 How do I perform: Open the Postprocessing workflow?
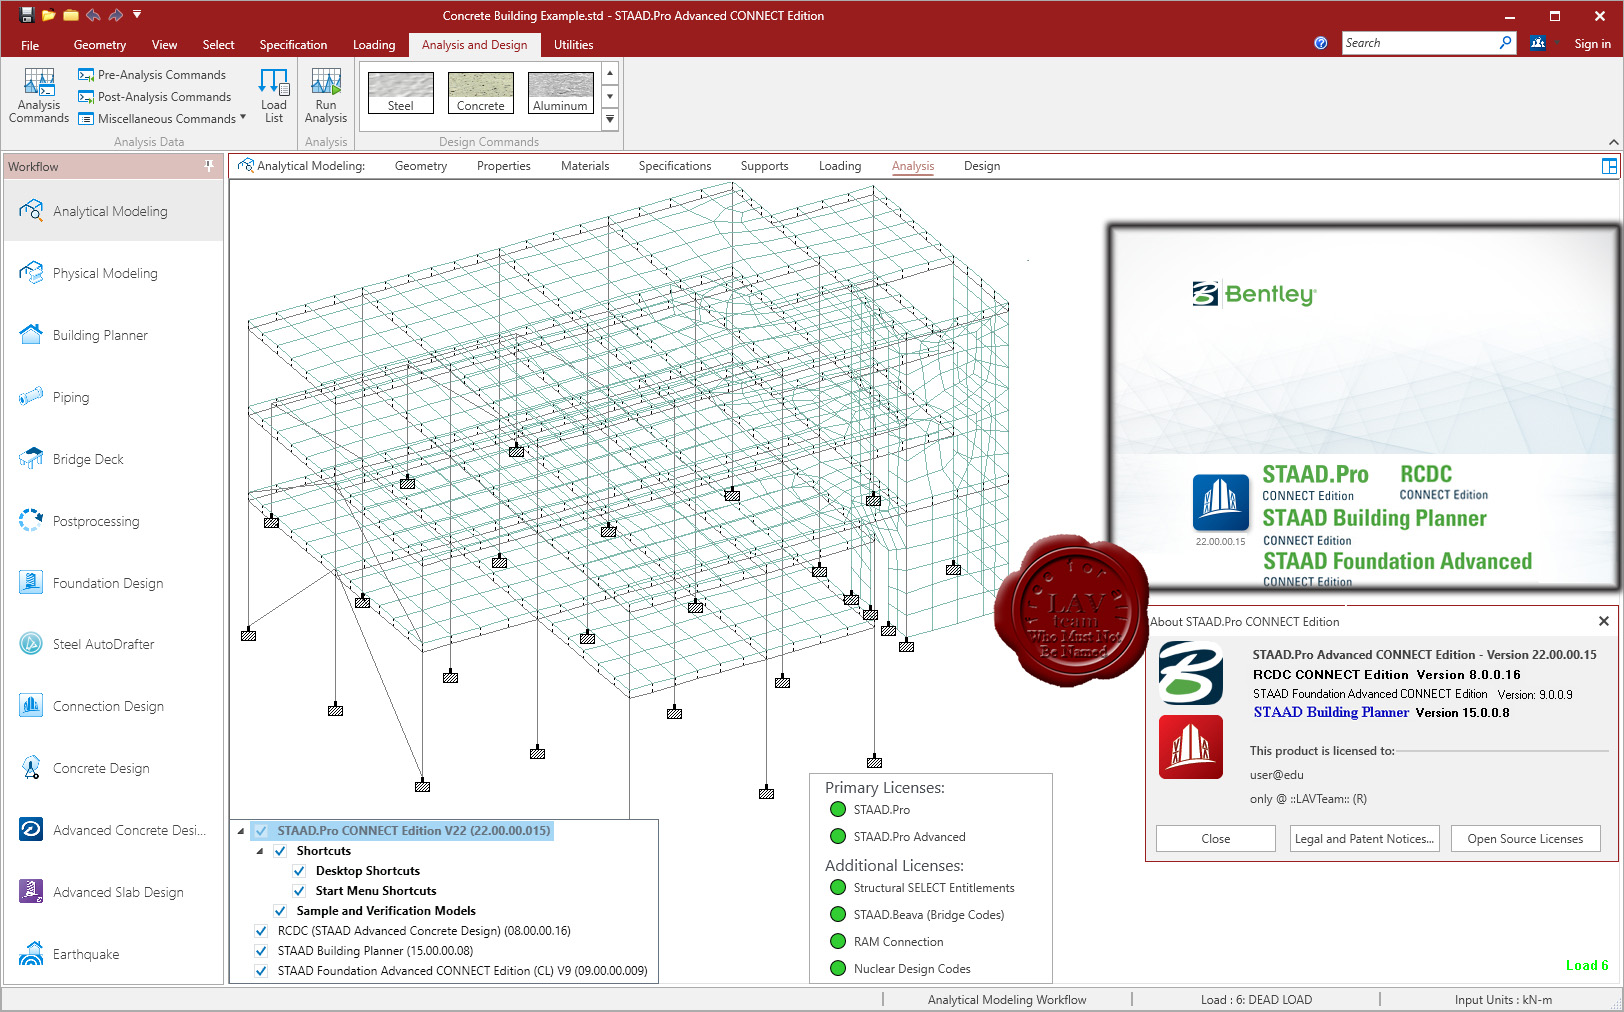point(113,521)
